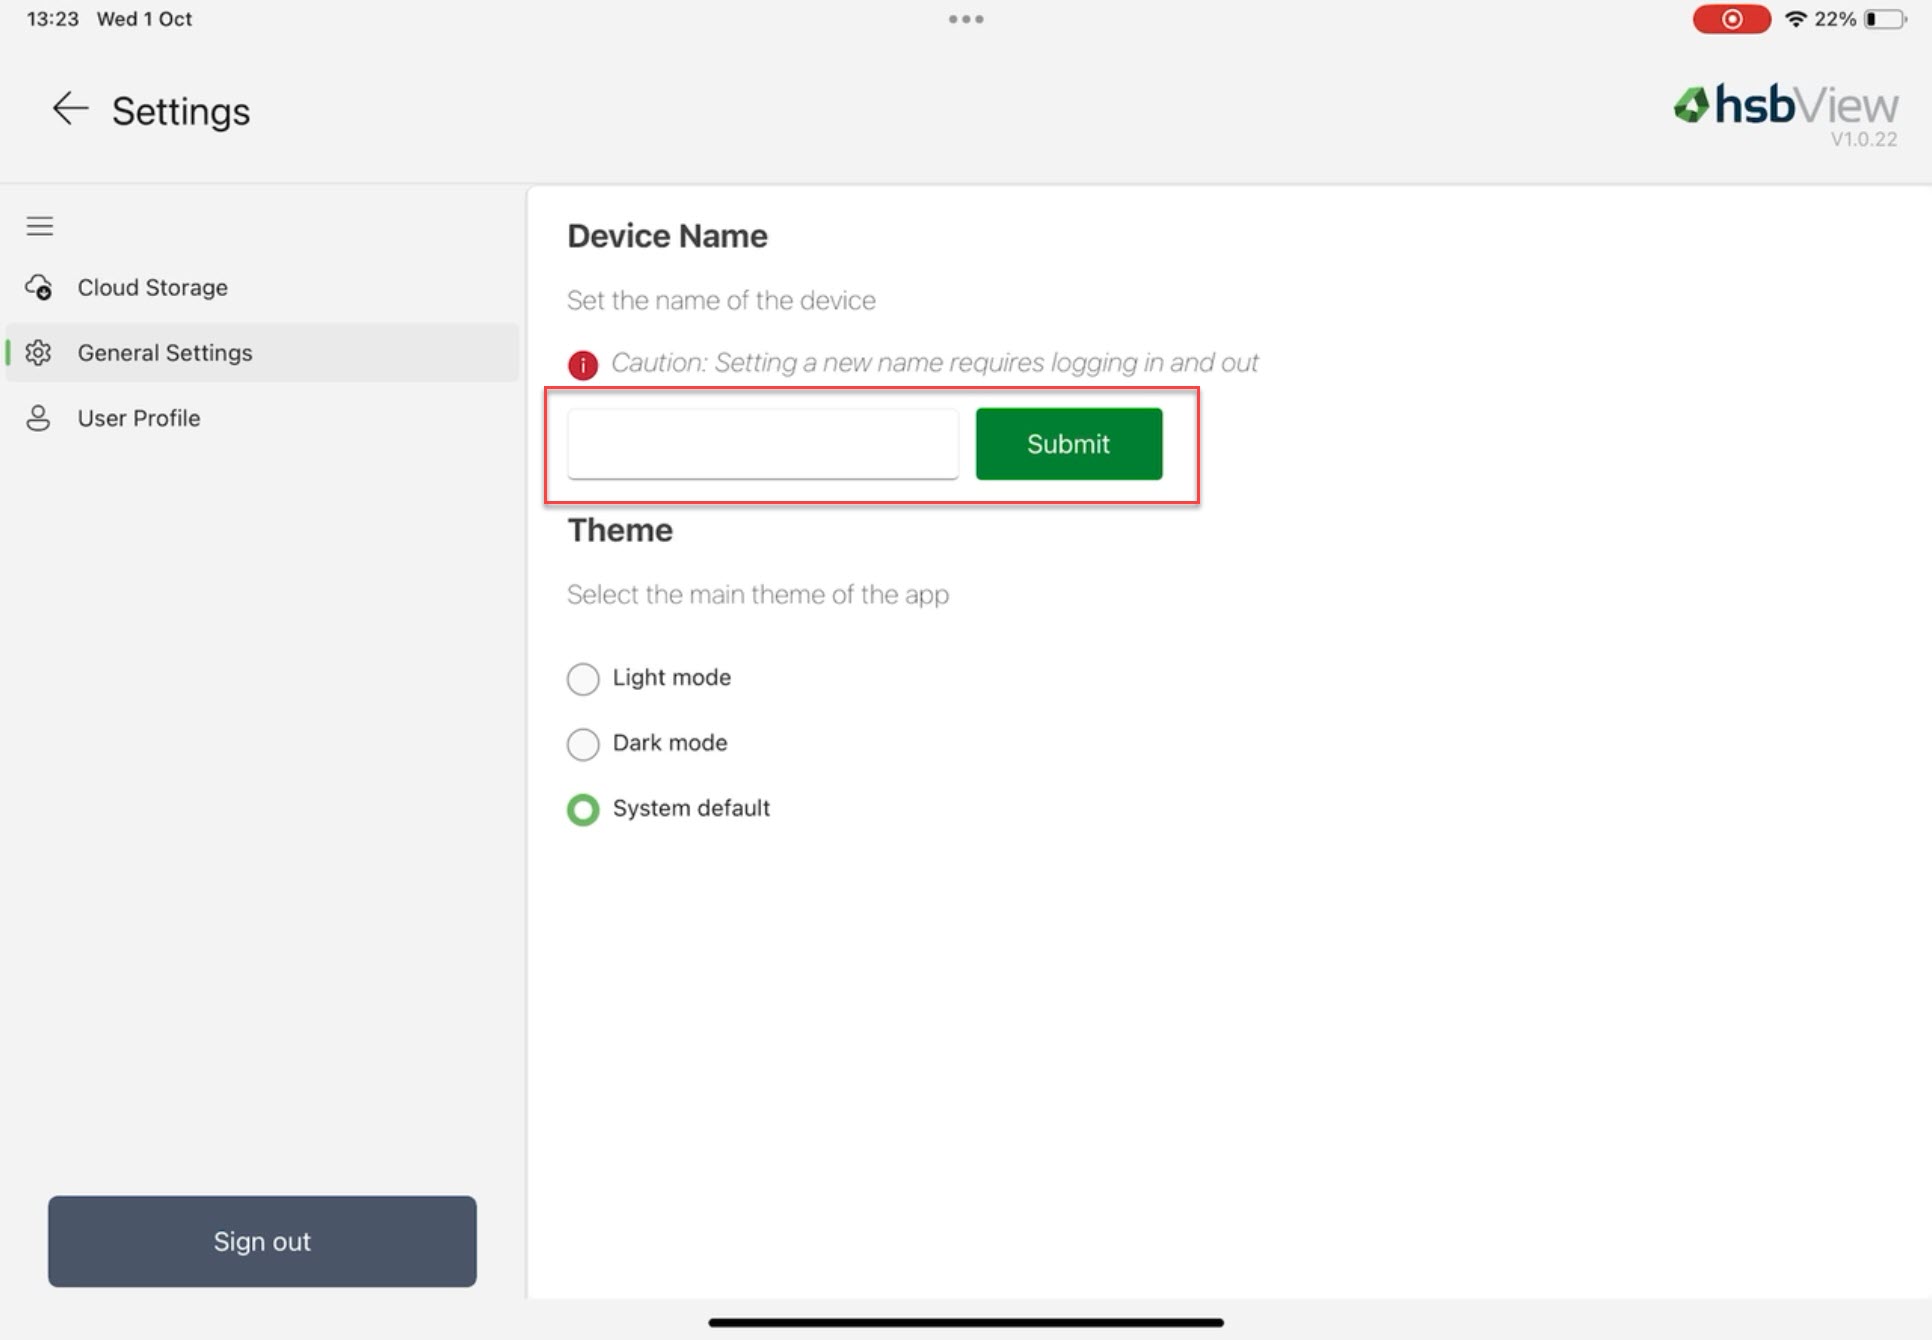
Task: Select the System default theme
Action: tap(583, 809)
